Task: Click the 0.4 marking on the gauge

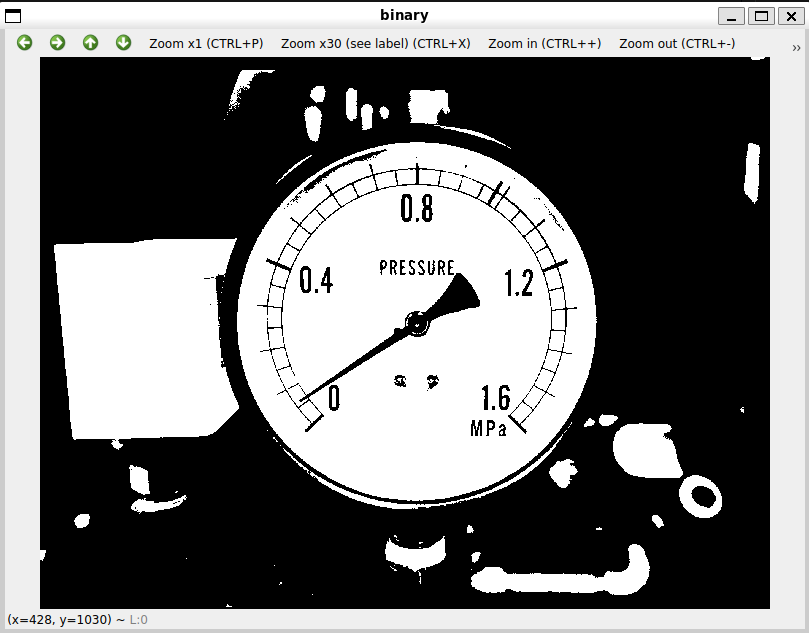Action: (316, 282)
